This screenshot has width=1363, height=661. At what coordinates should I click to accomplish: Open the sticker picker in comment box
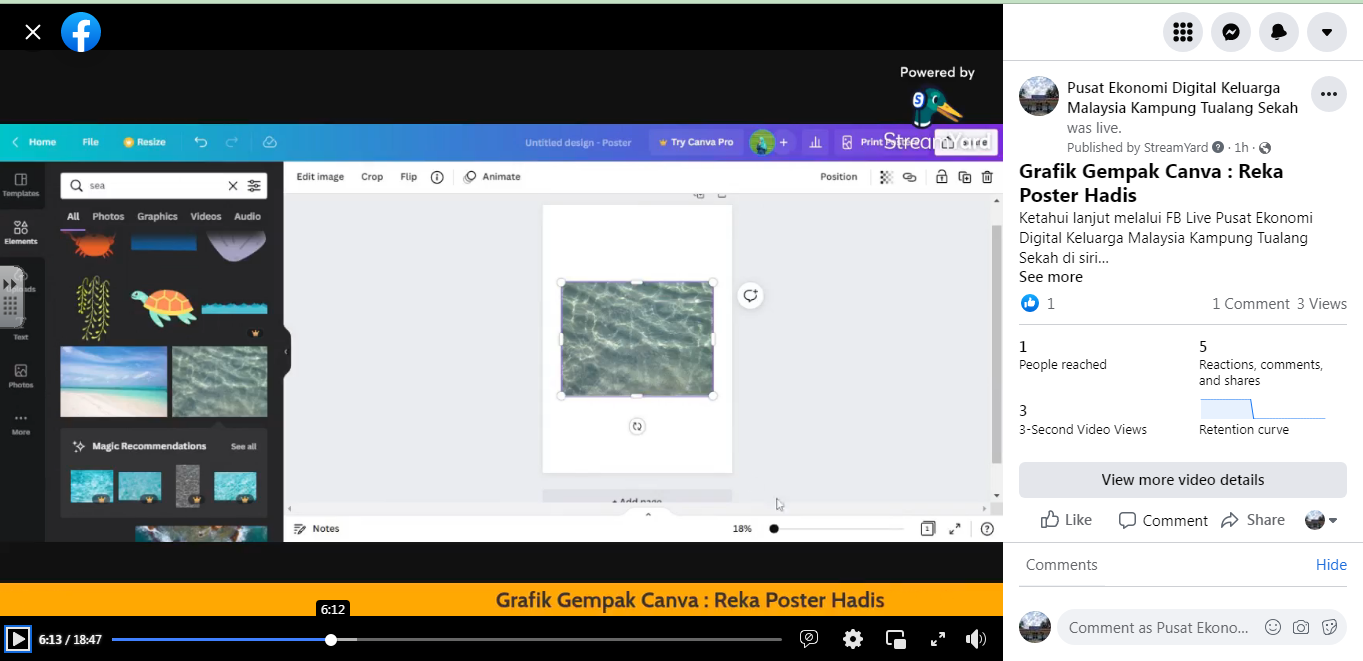(x=1330, y=627)
